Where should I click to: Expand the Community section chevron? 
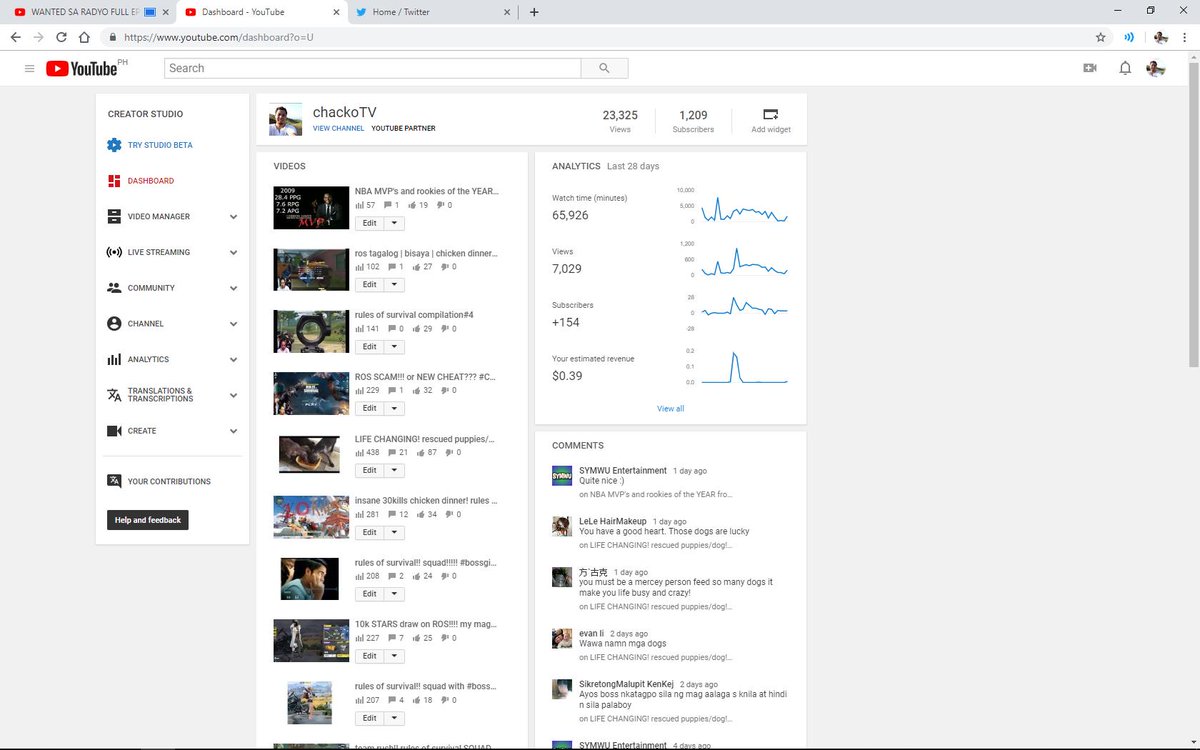tap(233, 288)
